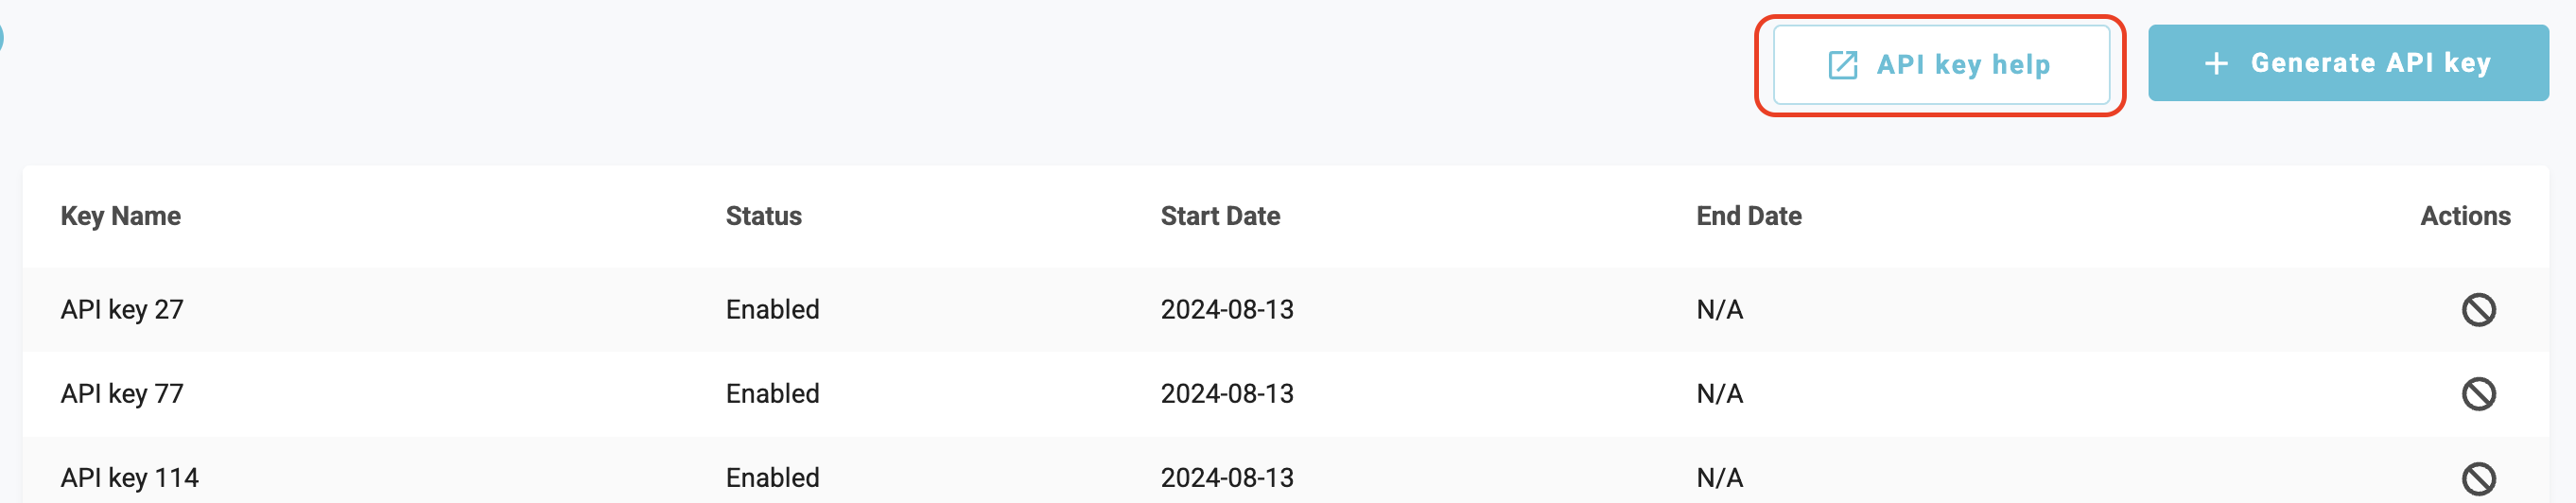
Task: Click the End Date column header
Action: (1748, 216)
